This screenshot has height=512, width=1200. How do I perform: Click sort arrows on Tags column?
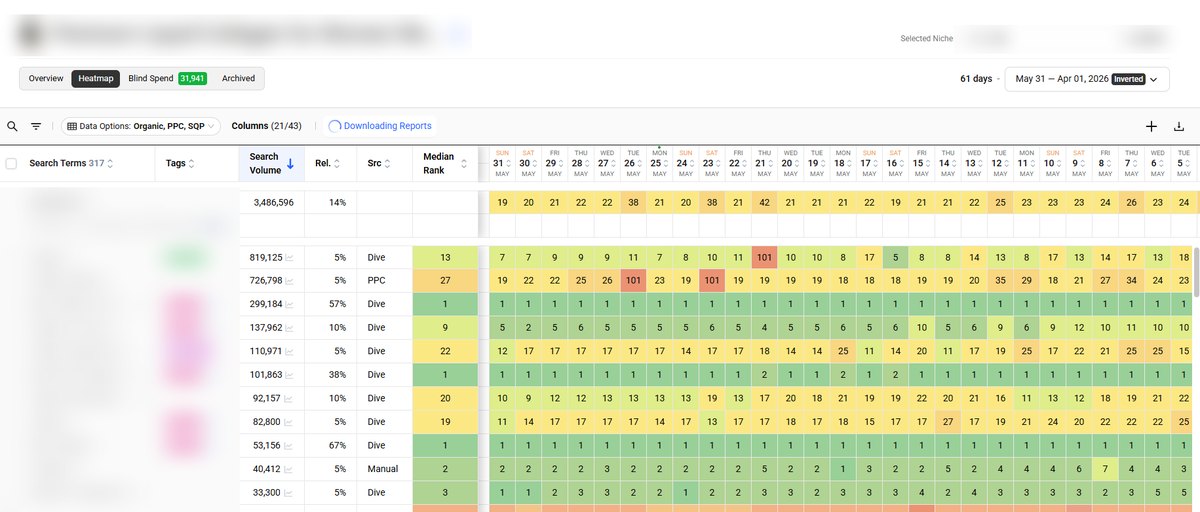coord(191,164)
